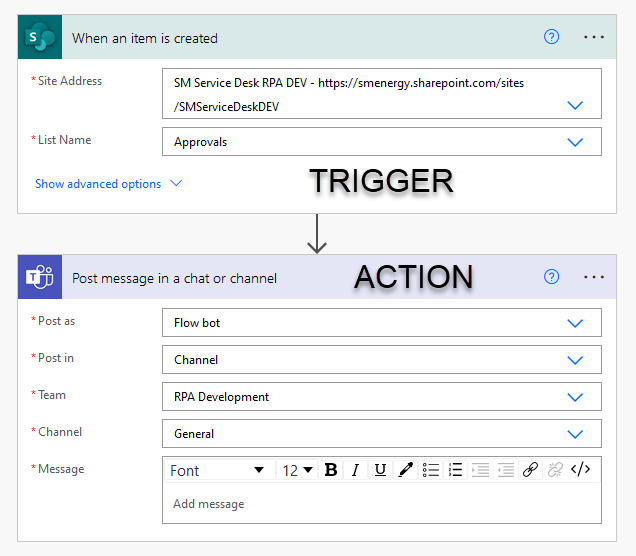Open help for the SharePoint trigger
Image resolution: width=636 pixels, height=556 pixels.
[551, 37]
